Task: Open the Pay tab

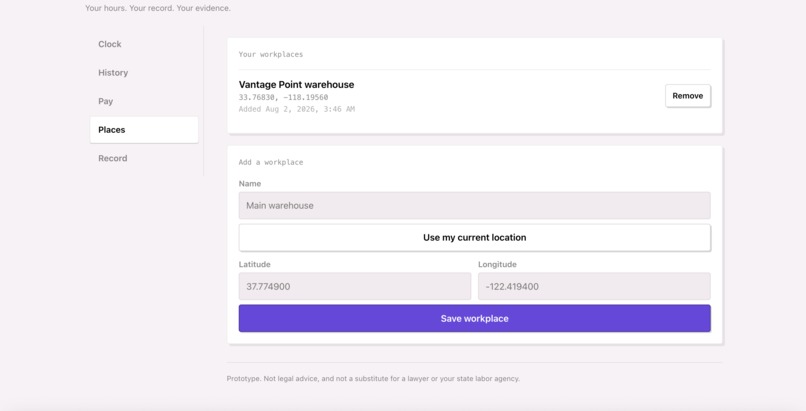Action: click(144, 101)
